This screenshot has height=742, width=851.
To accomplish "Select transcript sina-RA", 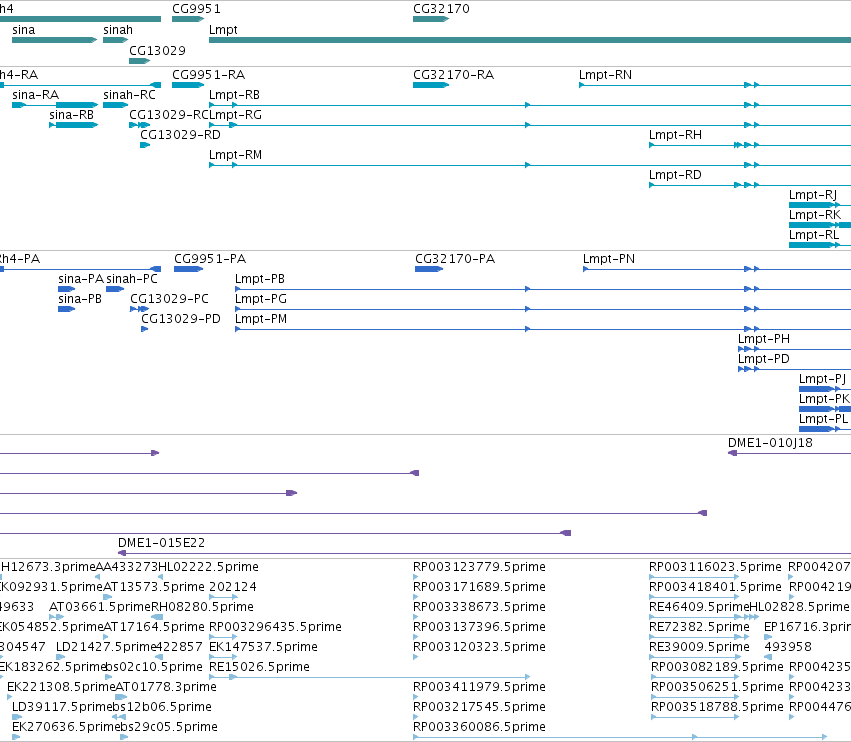I will pyautogui.click(x=35, y=94).
